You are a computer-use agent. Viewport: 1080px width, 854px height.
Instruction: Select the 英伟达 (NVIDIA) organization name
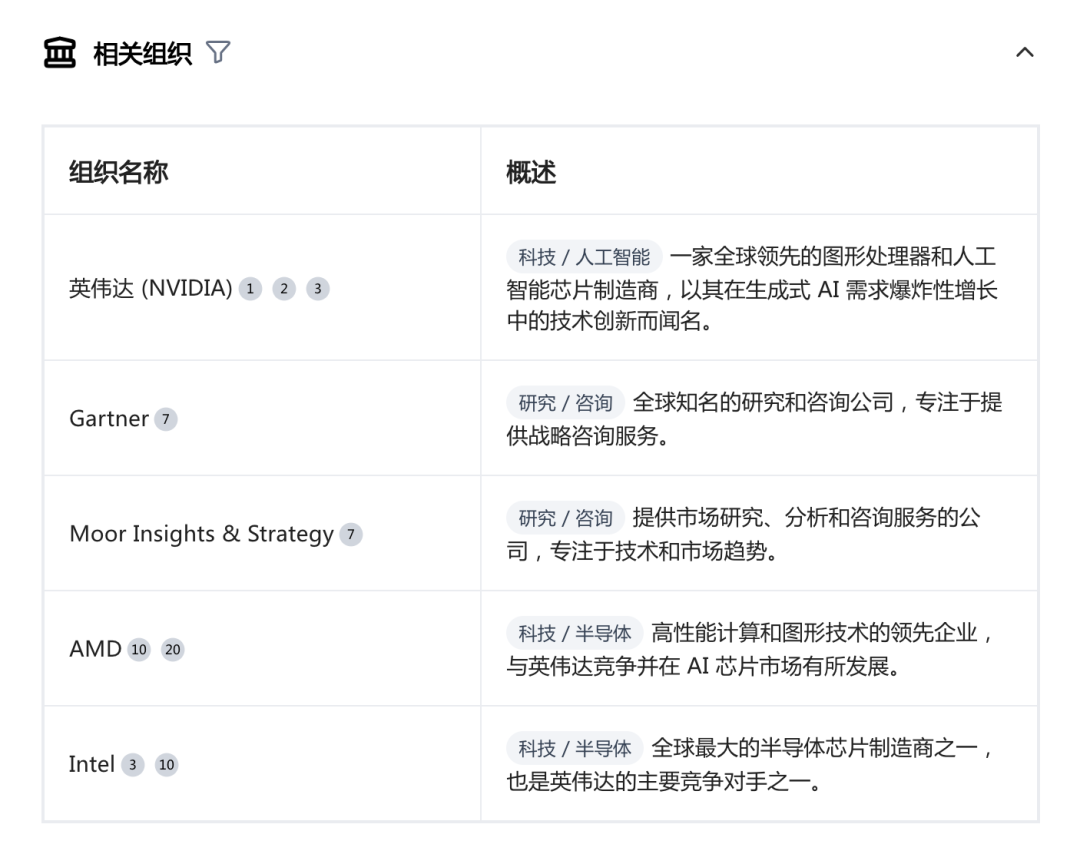151,288
